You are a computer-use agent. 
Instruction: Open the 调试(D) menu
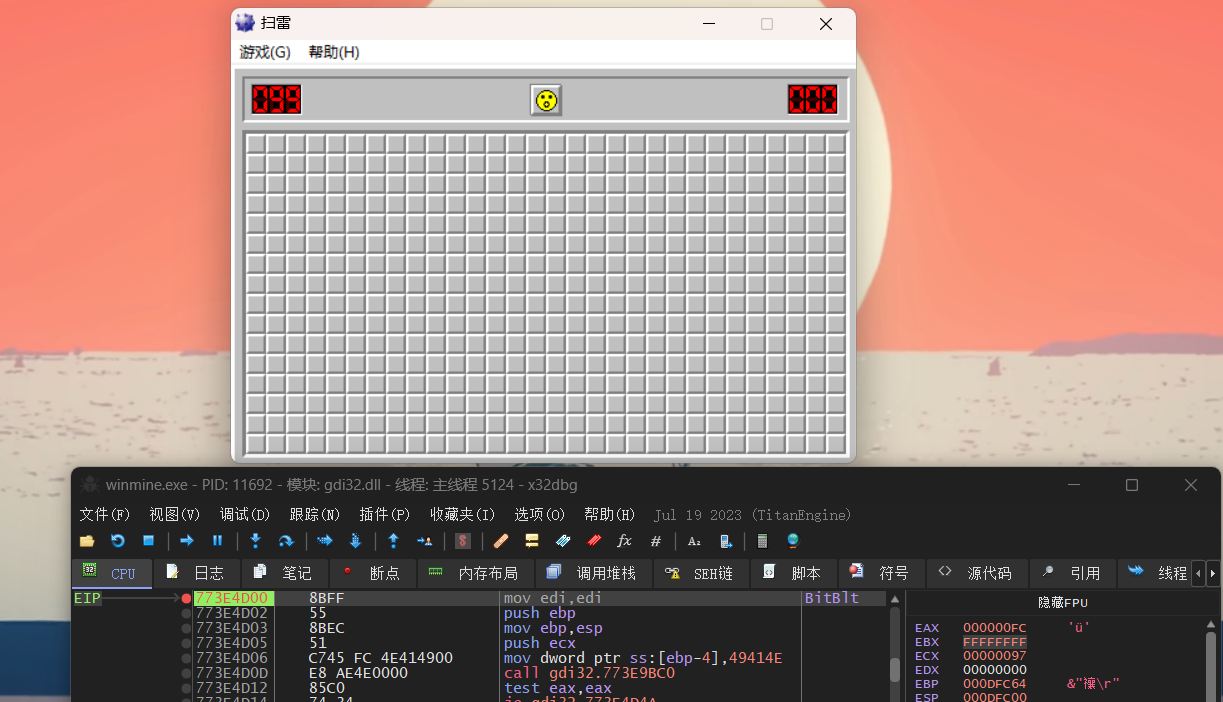click(x=245, y=514)
